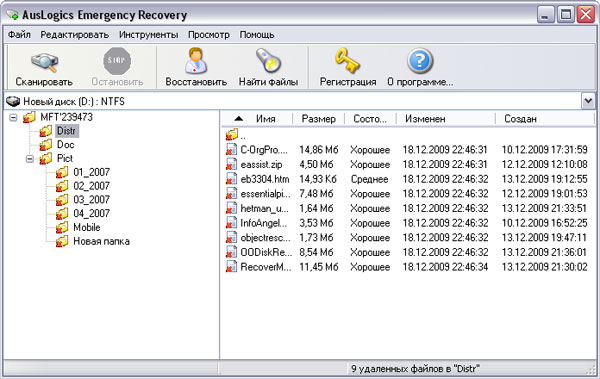
Task: Click the Найти файлы flashlight icon
Action: [268, 61]
